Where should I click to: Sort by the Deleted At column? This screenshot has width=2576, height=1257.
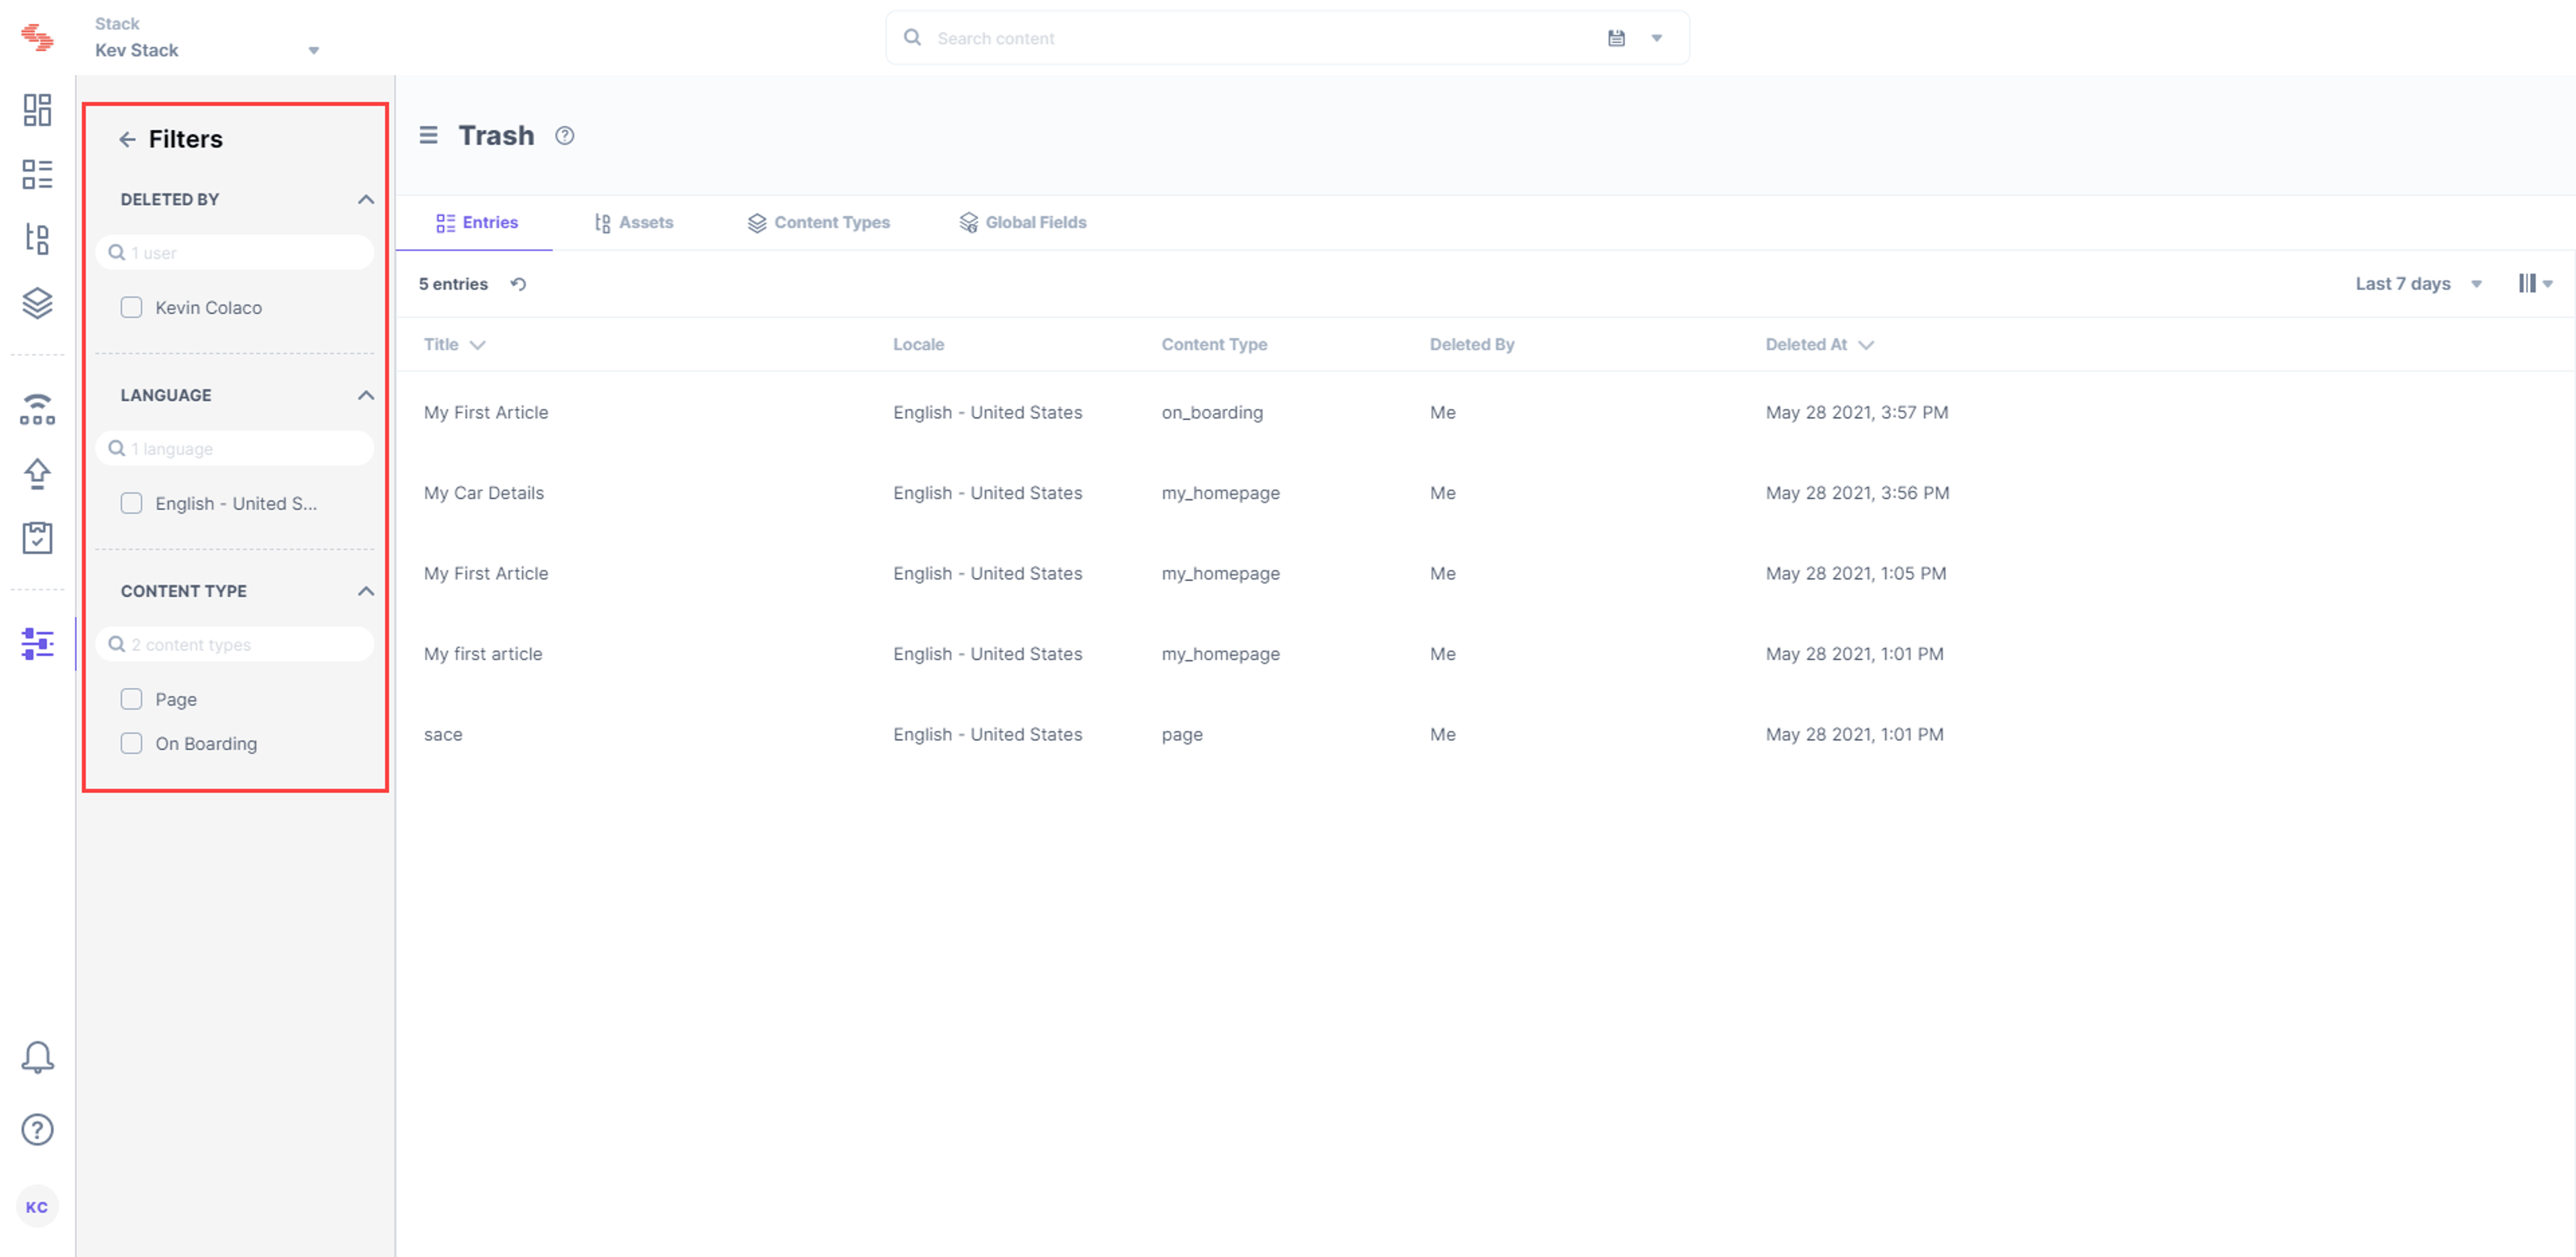point(1819,344)
